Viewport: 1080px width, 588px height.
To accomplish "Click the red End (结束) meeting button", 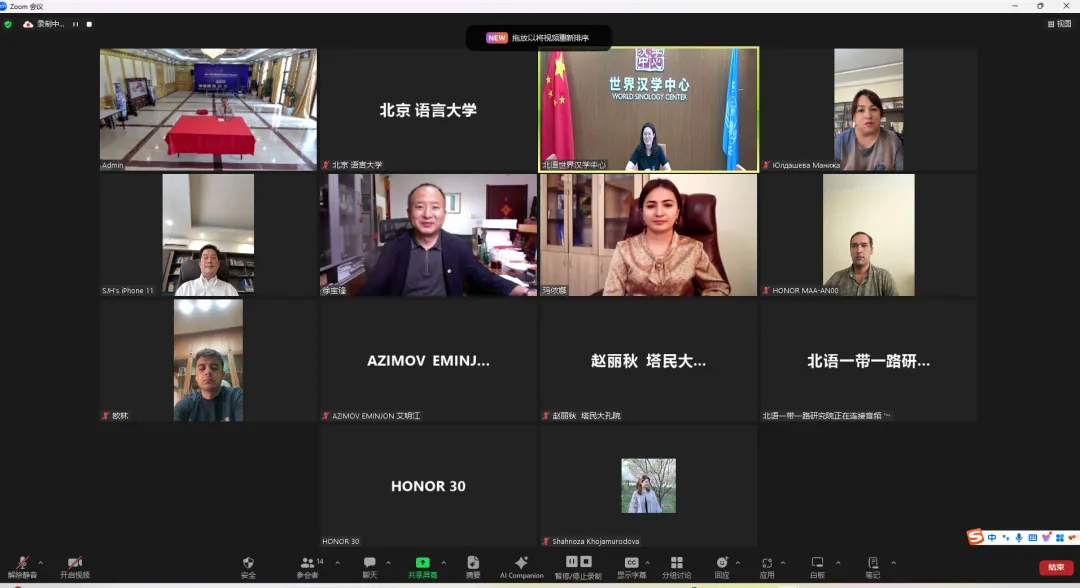I will pyautogui.click(x=1056, y=567).
